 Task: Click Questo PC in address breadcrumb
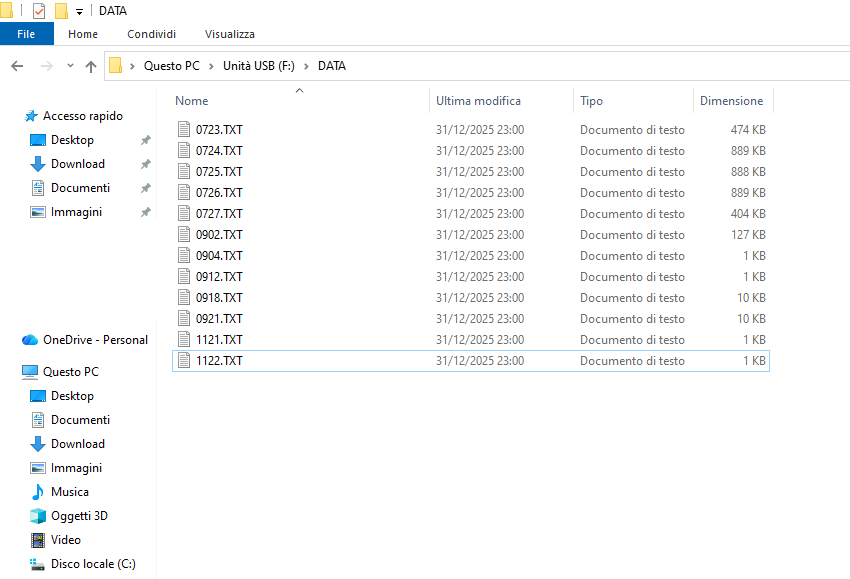(x=172, y=66)
